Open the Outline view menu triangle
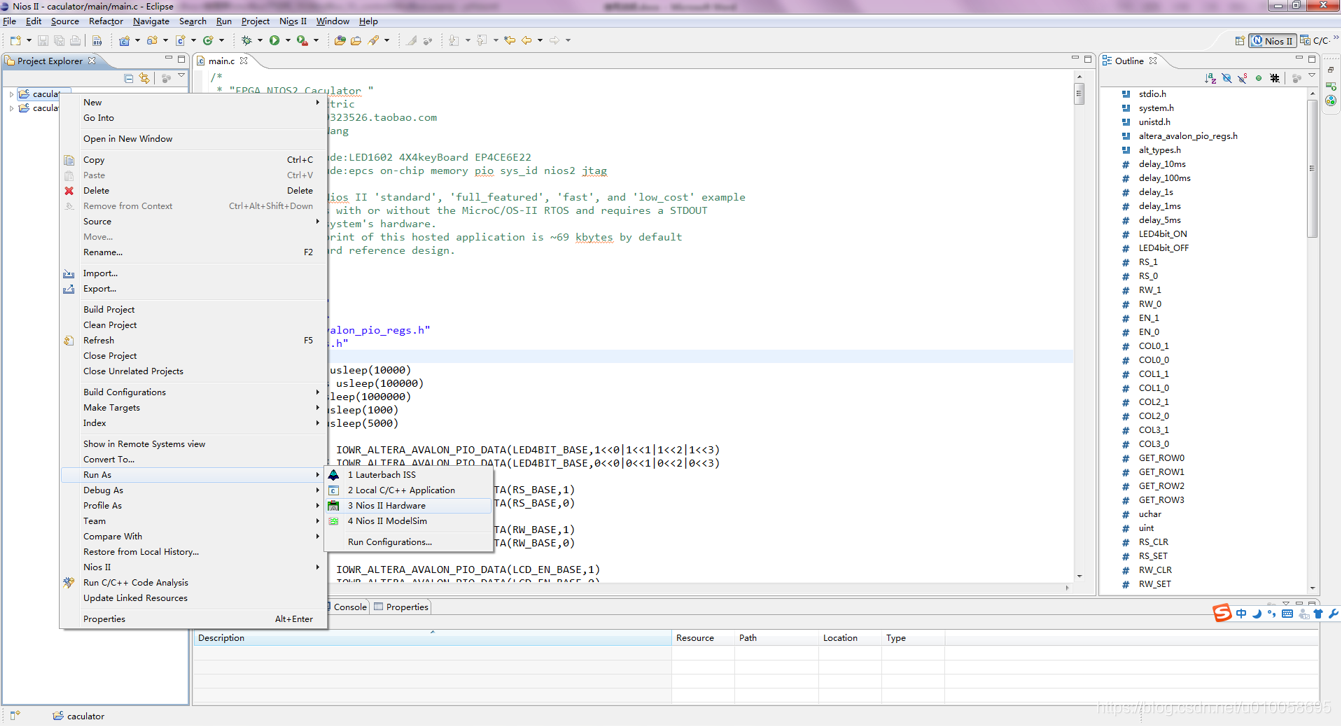The width and height of the screenshot is (1341, 726). click(1312, 75)
